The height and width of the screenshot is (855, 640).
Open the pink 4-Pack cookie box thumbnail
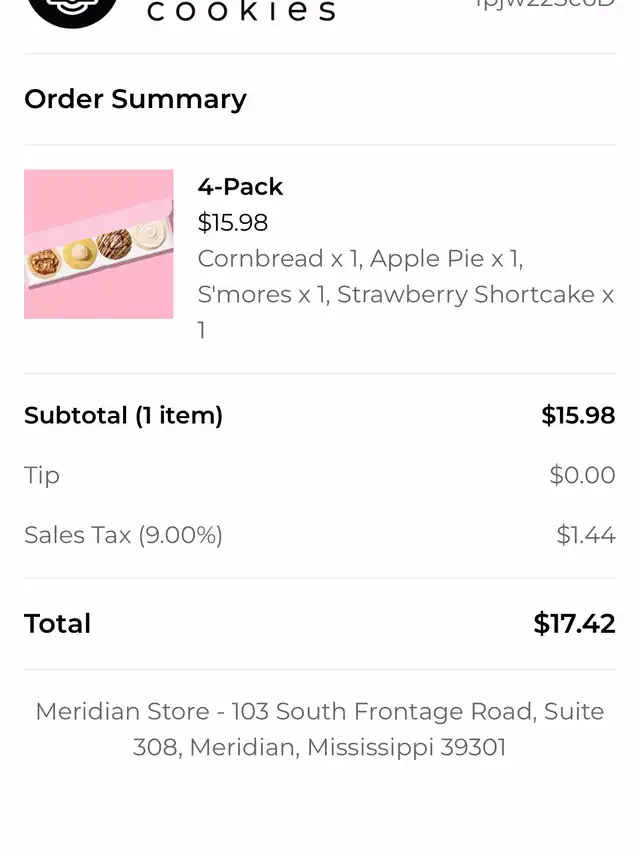pyautogui.click(x=99, y=244)
